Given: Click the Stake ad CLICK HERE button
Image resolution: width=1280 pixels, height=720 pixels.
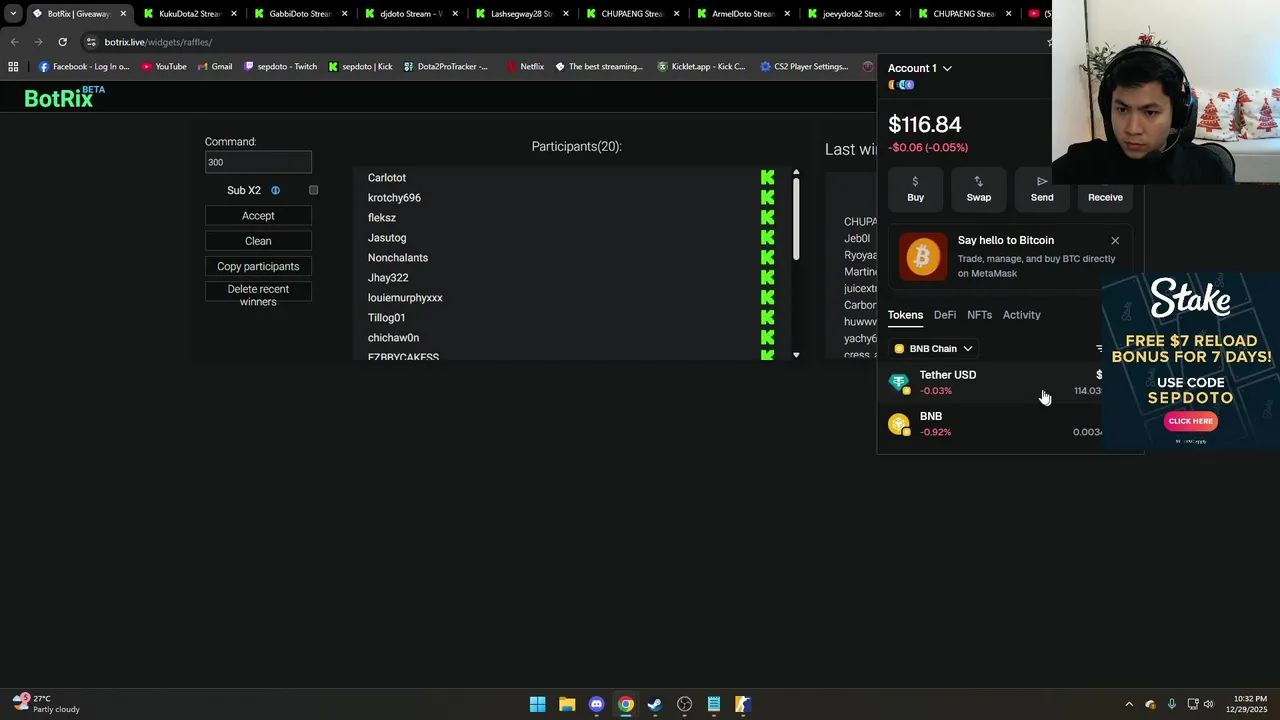Looking at the screenshot, I should pyautogui.click(x=1190, y=421).
